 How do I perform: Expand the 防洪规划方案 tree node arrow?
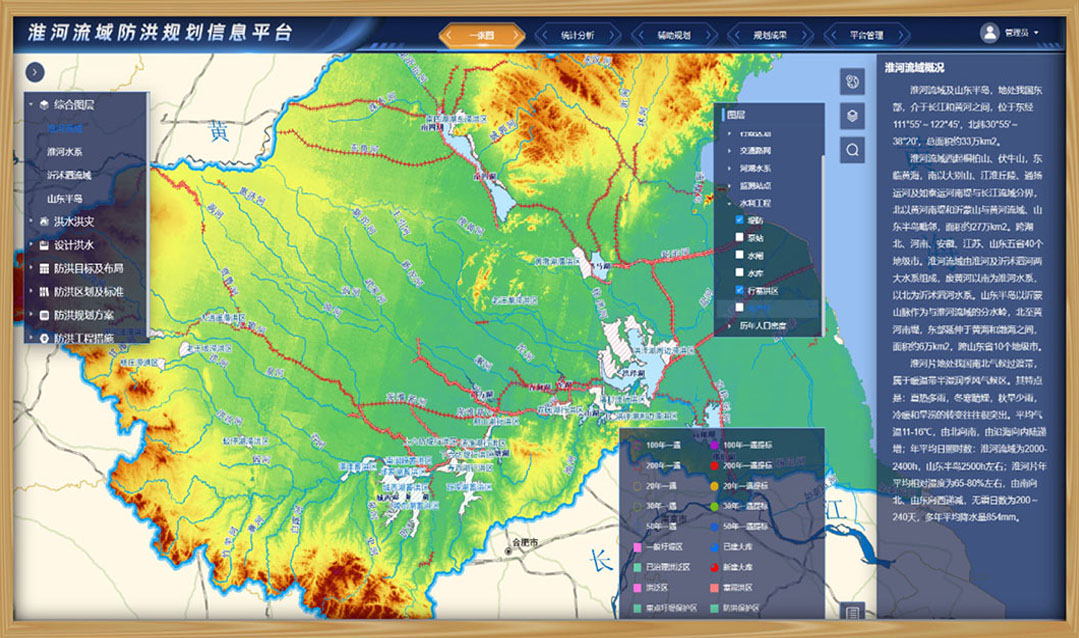[31, 315]
